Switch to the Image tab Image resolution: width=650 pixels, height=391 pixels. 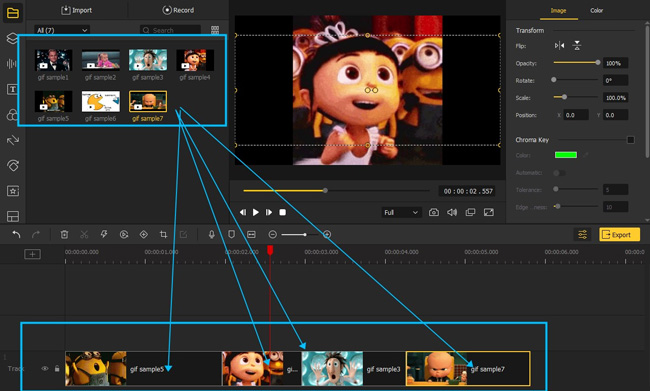tap(558, 10)
